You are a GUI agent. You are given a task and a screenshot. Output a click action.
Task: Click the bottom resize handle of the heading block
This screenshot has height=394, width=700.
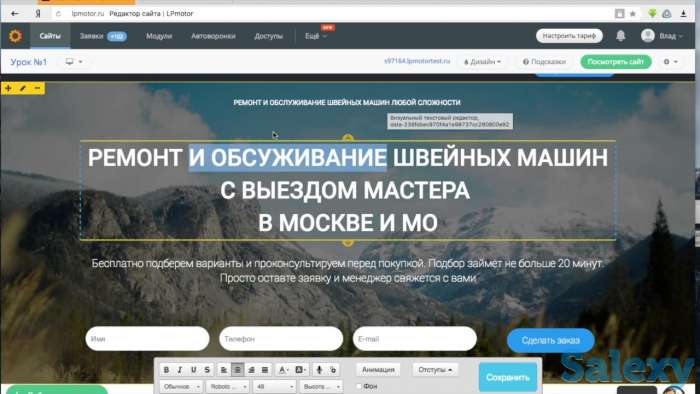coord(348,242)
